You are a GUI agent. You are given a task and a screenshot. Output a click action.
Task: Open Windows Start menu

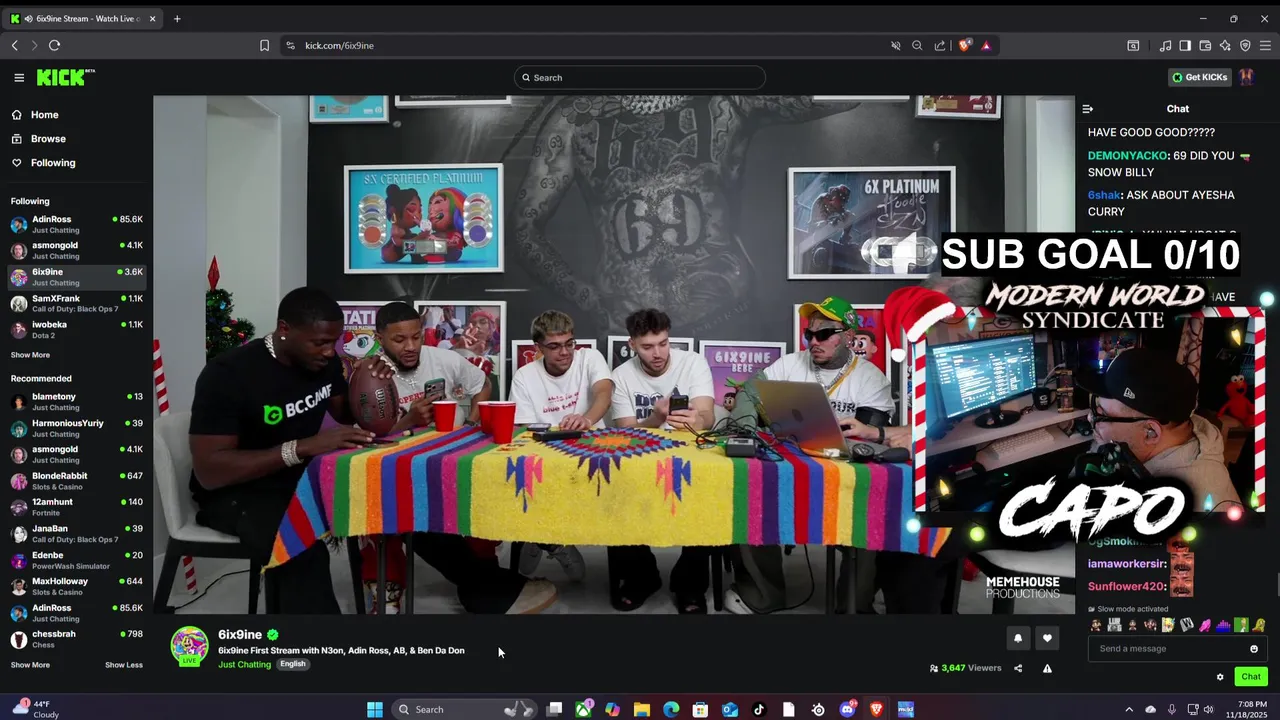(x=375, y=709)
